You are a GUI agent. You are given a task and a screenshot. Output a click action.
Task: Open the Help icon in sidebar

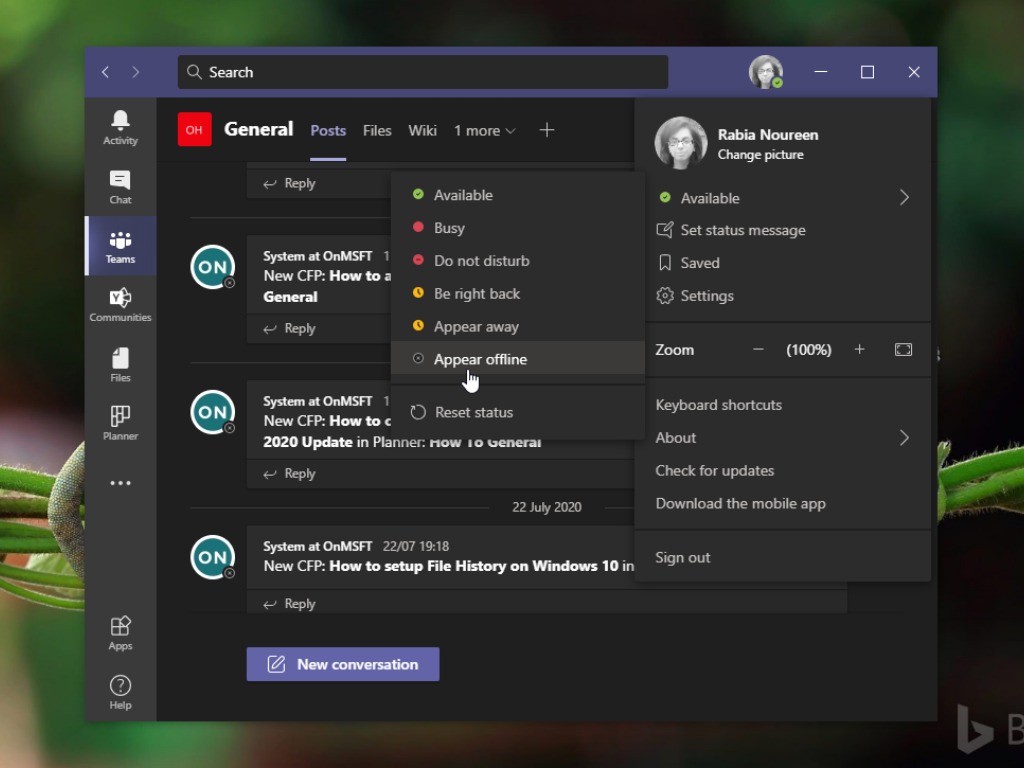120,691
